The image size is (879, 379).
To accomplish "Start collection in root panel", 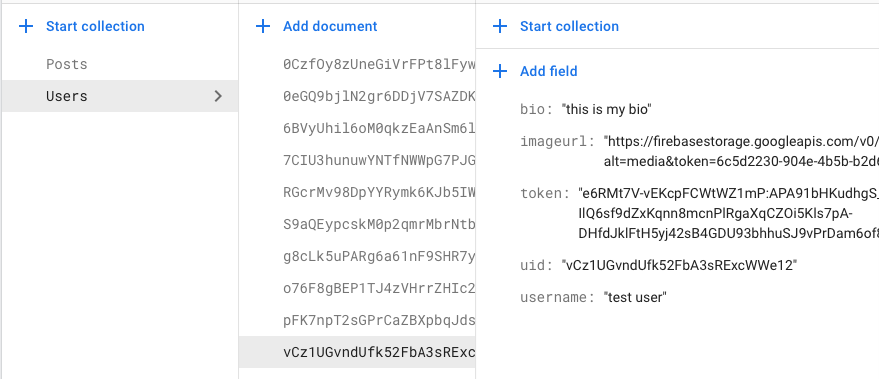I will coord(95,26).
